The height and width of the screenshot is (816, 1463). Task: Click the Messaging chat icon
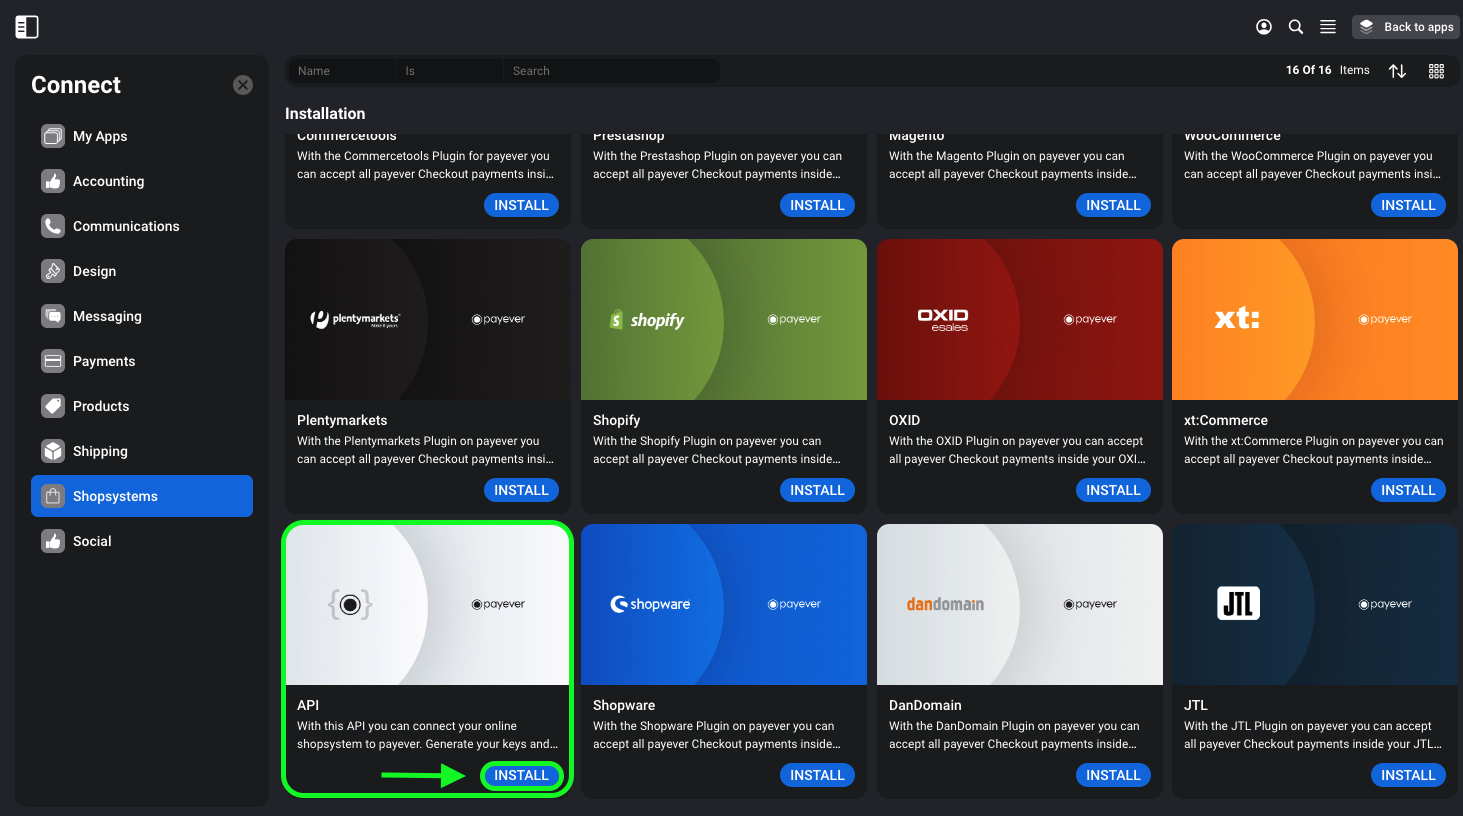click(53, 316)
